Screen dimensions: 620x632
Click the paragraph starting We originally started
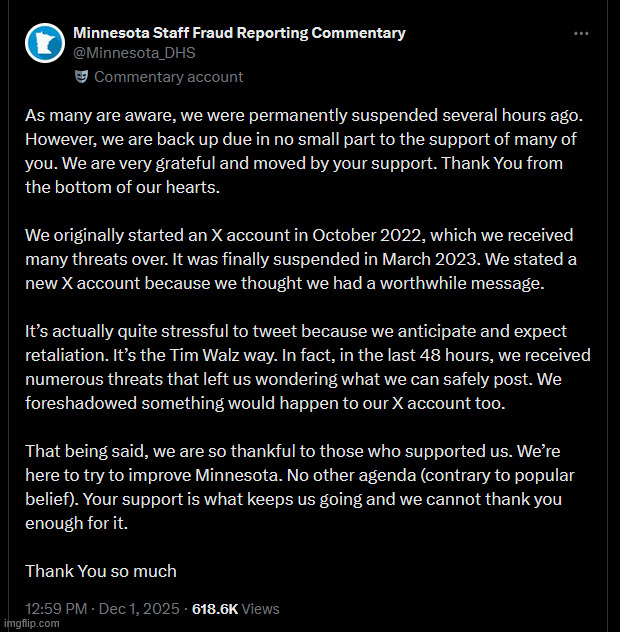pyautogui.click(x=300, y=258)
